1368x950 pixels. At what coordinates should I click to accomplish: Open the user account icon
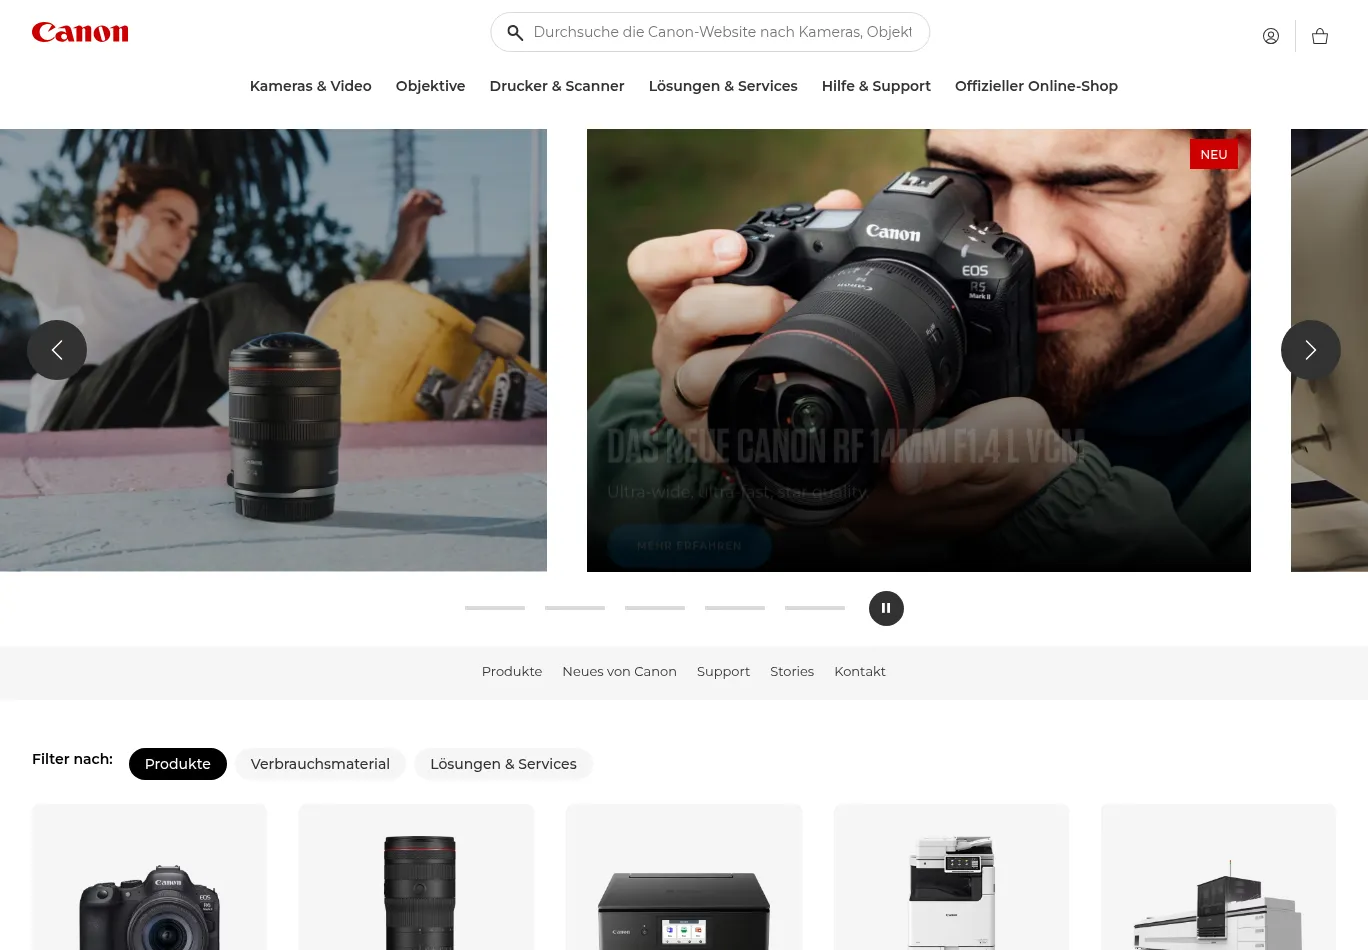(x=1270, y=36)
